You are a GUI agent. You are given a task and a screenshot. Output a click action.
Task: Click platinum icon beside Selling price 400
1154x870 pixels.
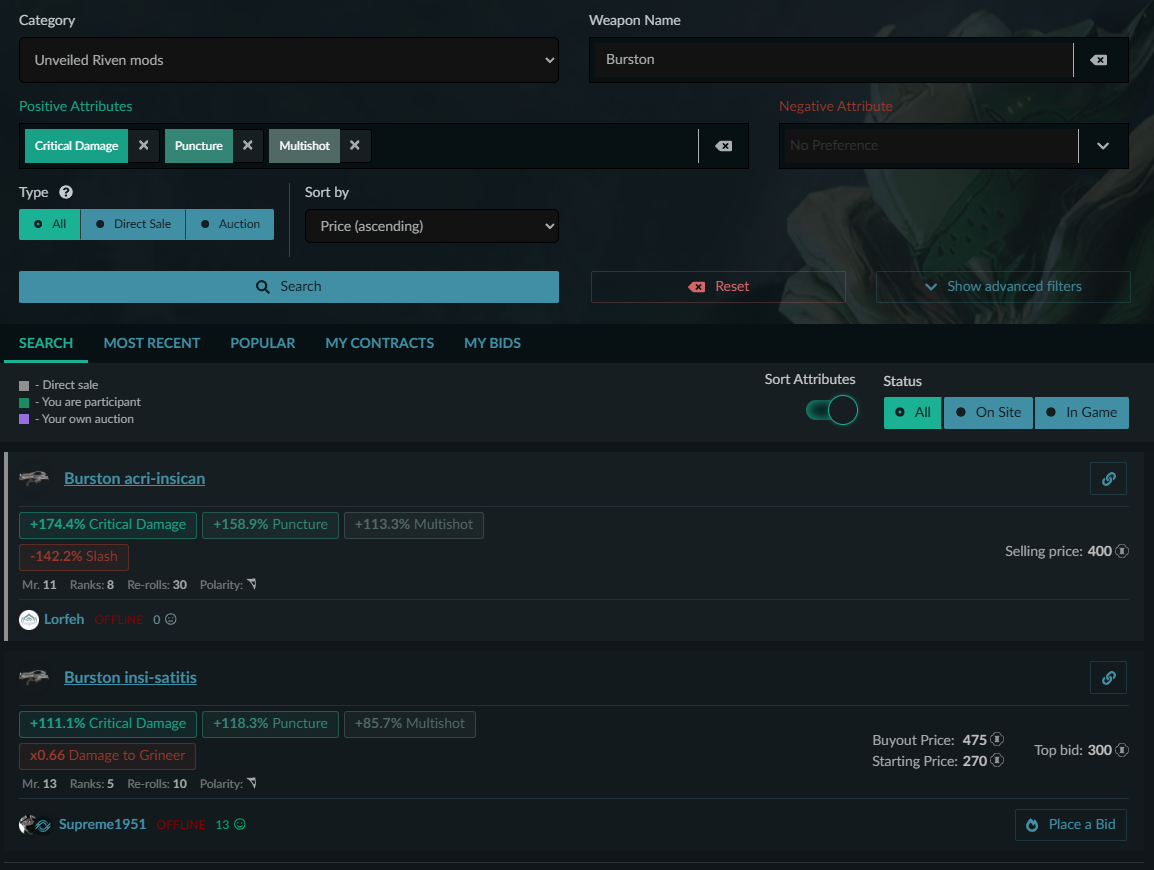(x=1122, y=551)
